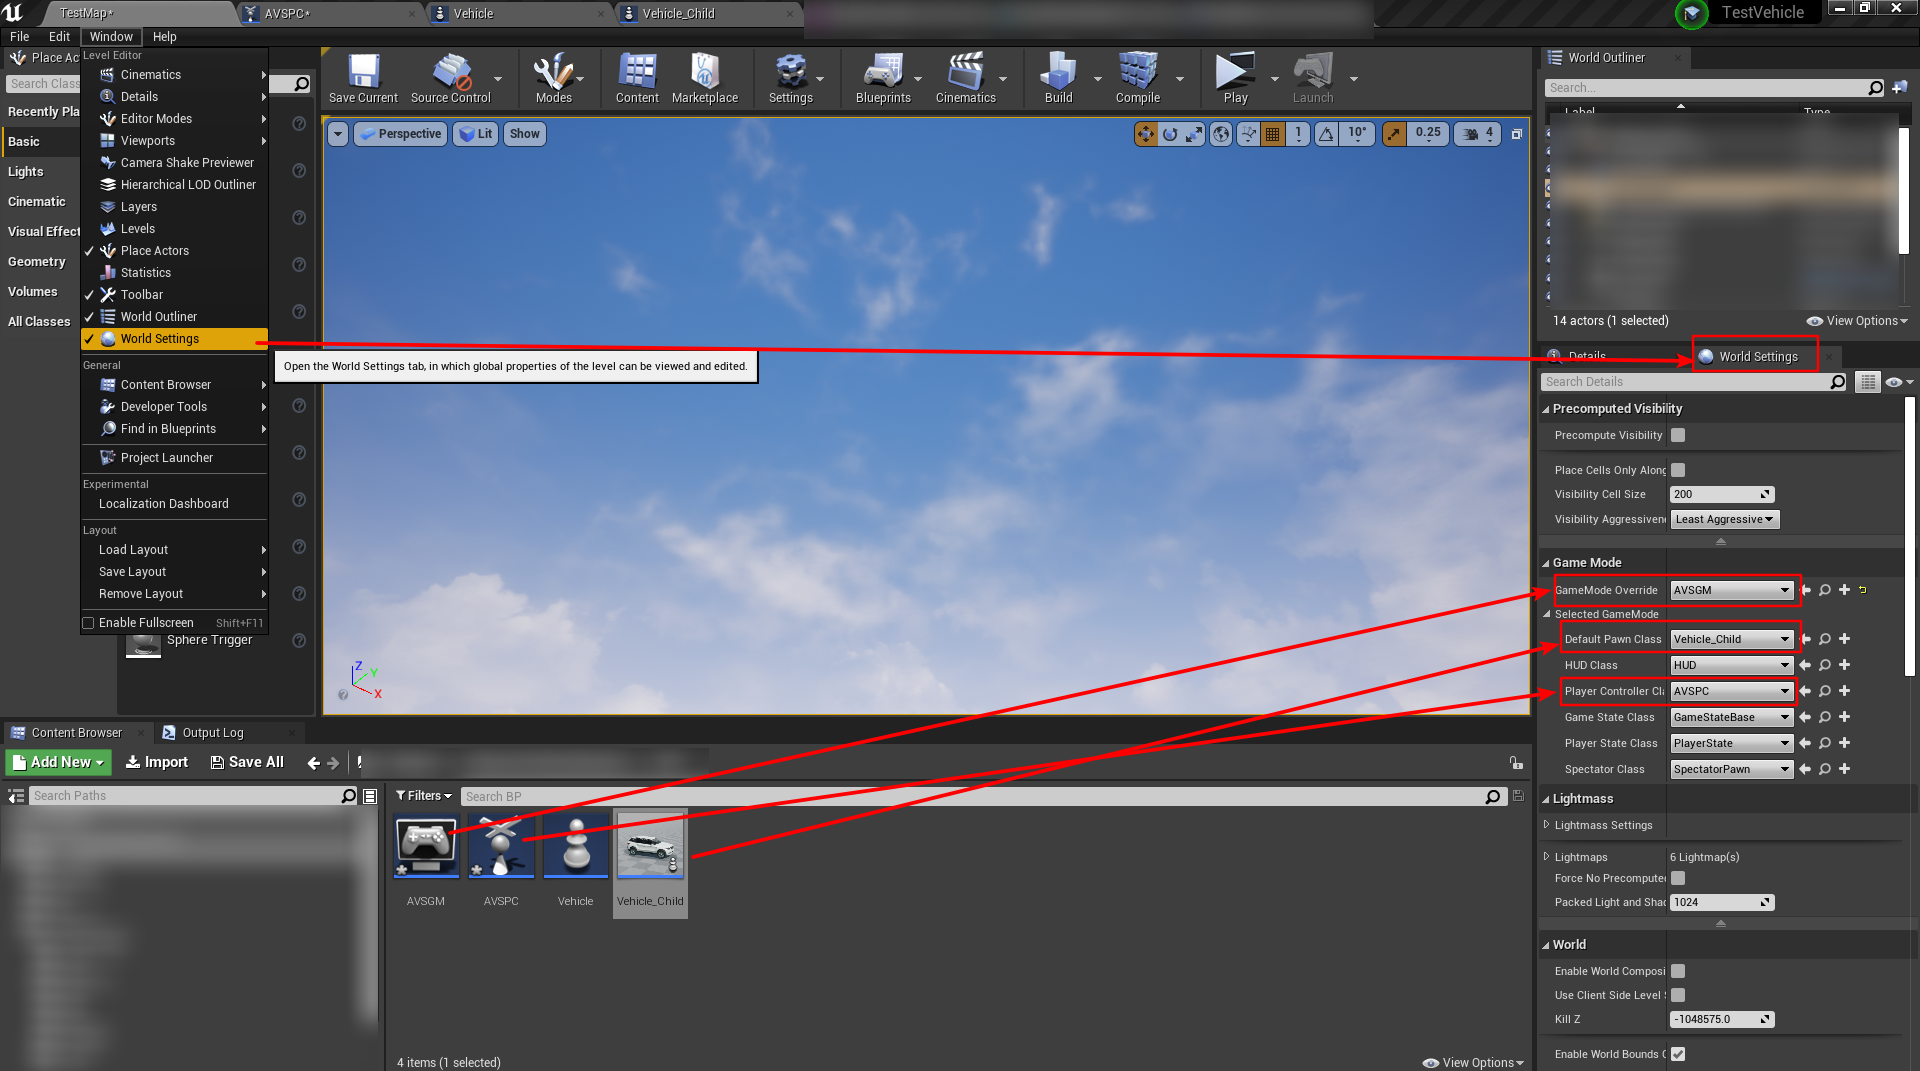Toggle world/local coordinate system icon
This screenshot has height=1071, width=1920.
tap(1221, 133)
